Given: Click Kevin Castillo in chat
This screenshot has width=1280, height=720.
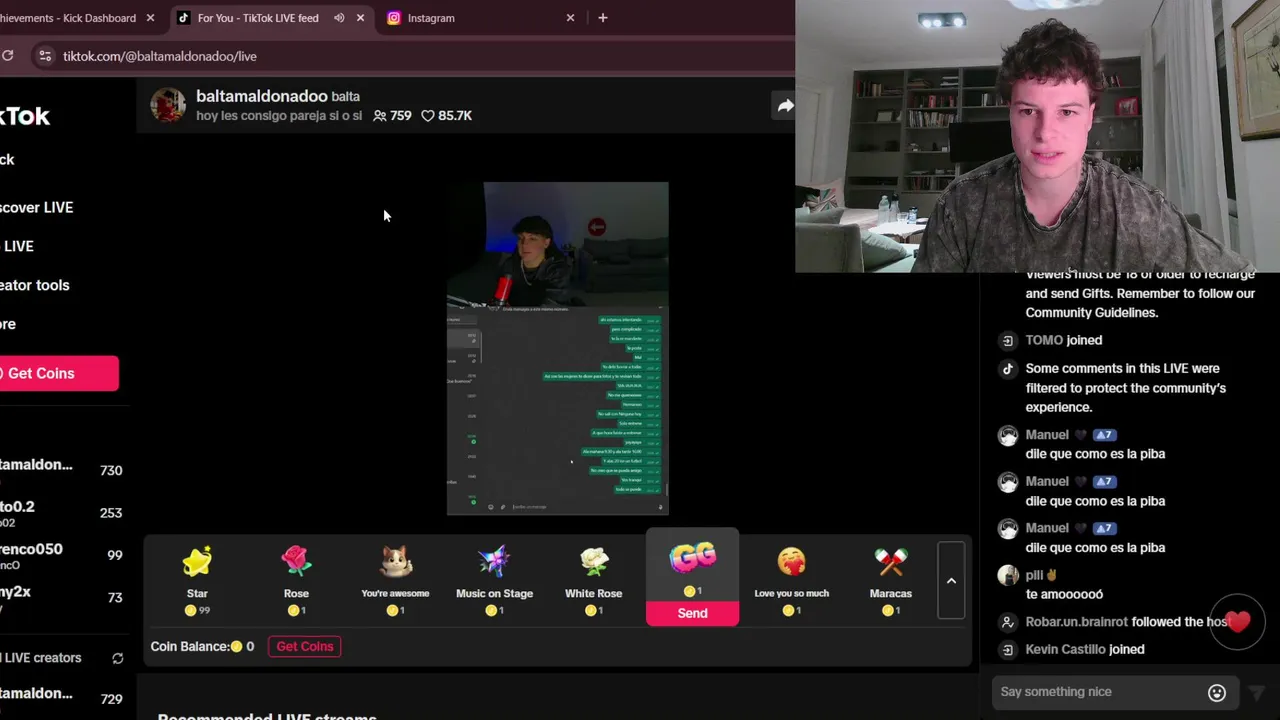Looking at the screenshot, I should [1065, 650].
